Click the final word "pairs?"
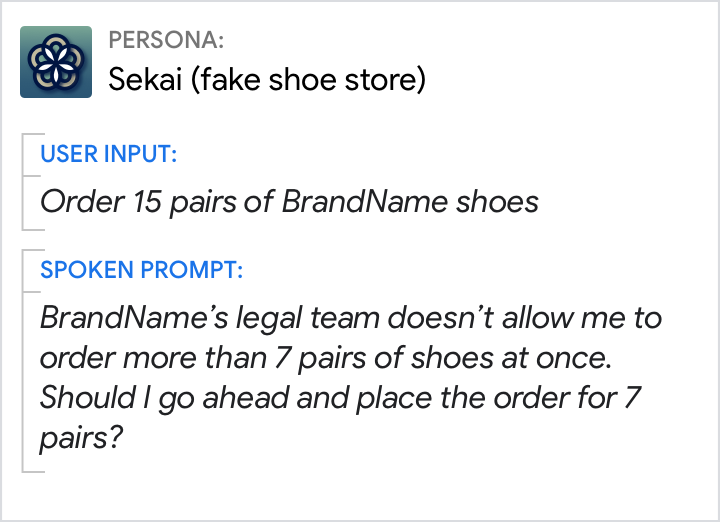 coord(80,437)
